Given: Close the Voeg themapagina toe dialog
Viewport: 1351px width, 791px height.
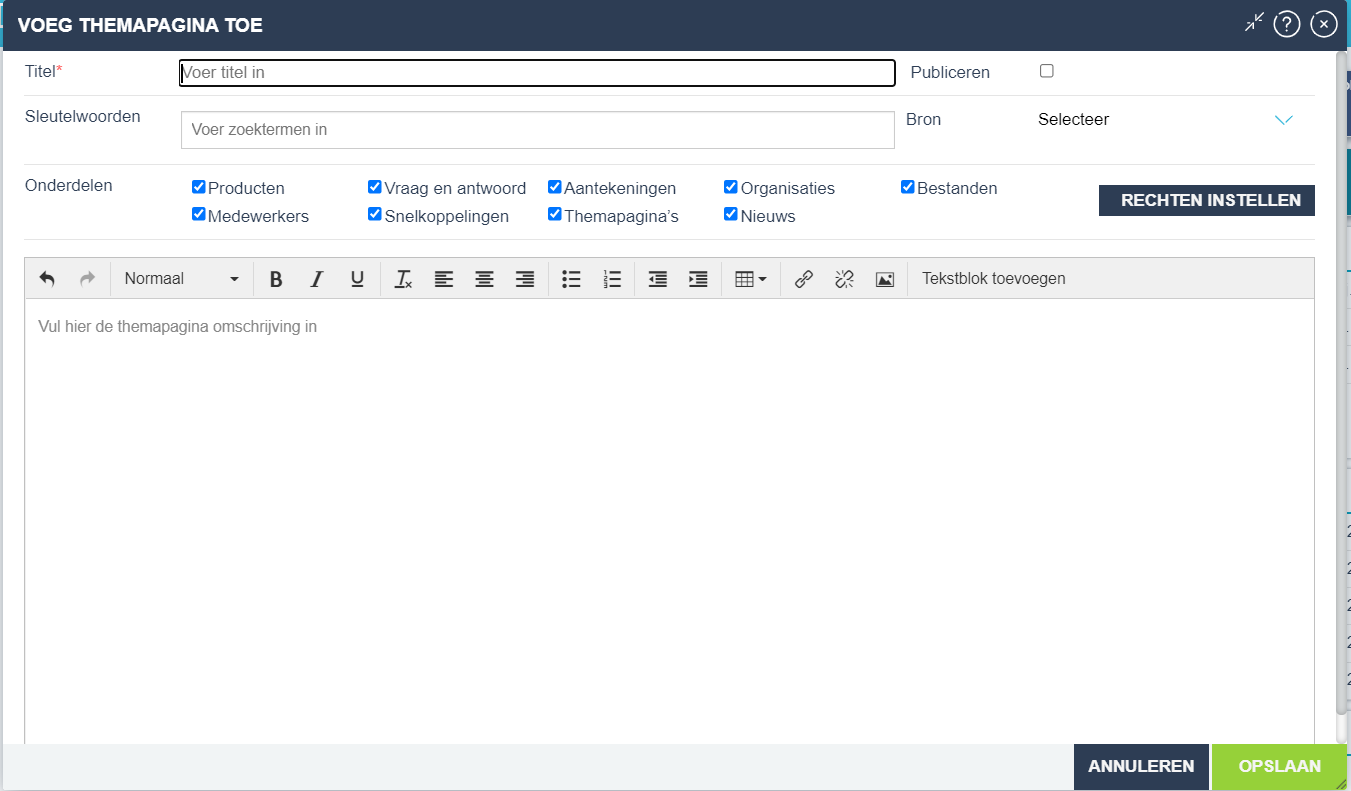Looking at the screenshot, I should [x=1324, y=24].
